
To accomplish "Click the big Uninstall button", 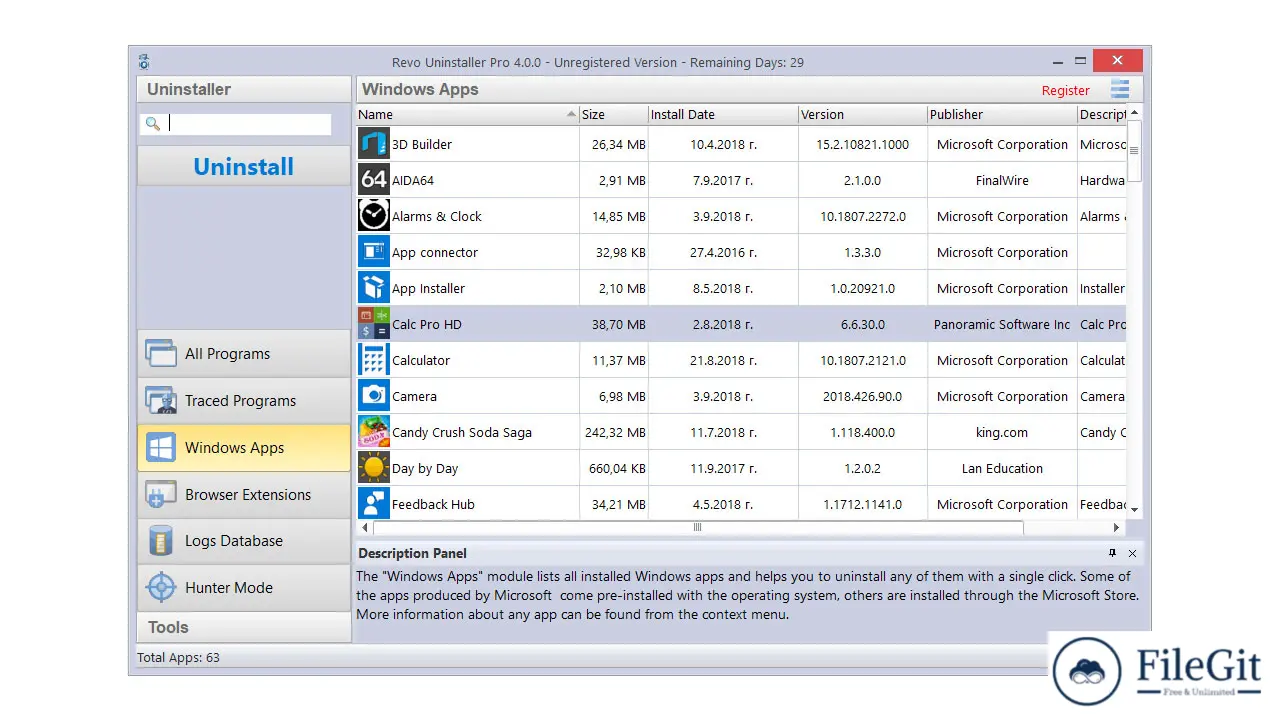I will (x=244, y=166).
